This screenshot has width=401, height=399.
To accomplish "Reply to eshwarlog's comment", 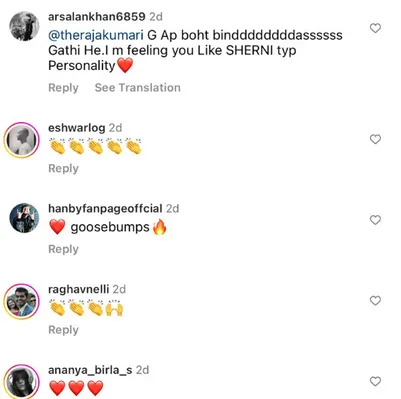I will coord(63,168).
